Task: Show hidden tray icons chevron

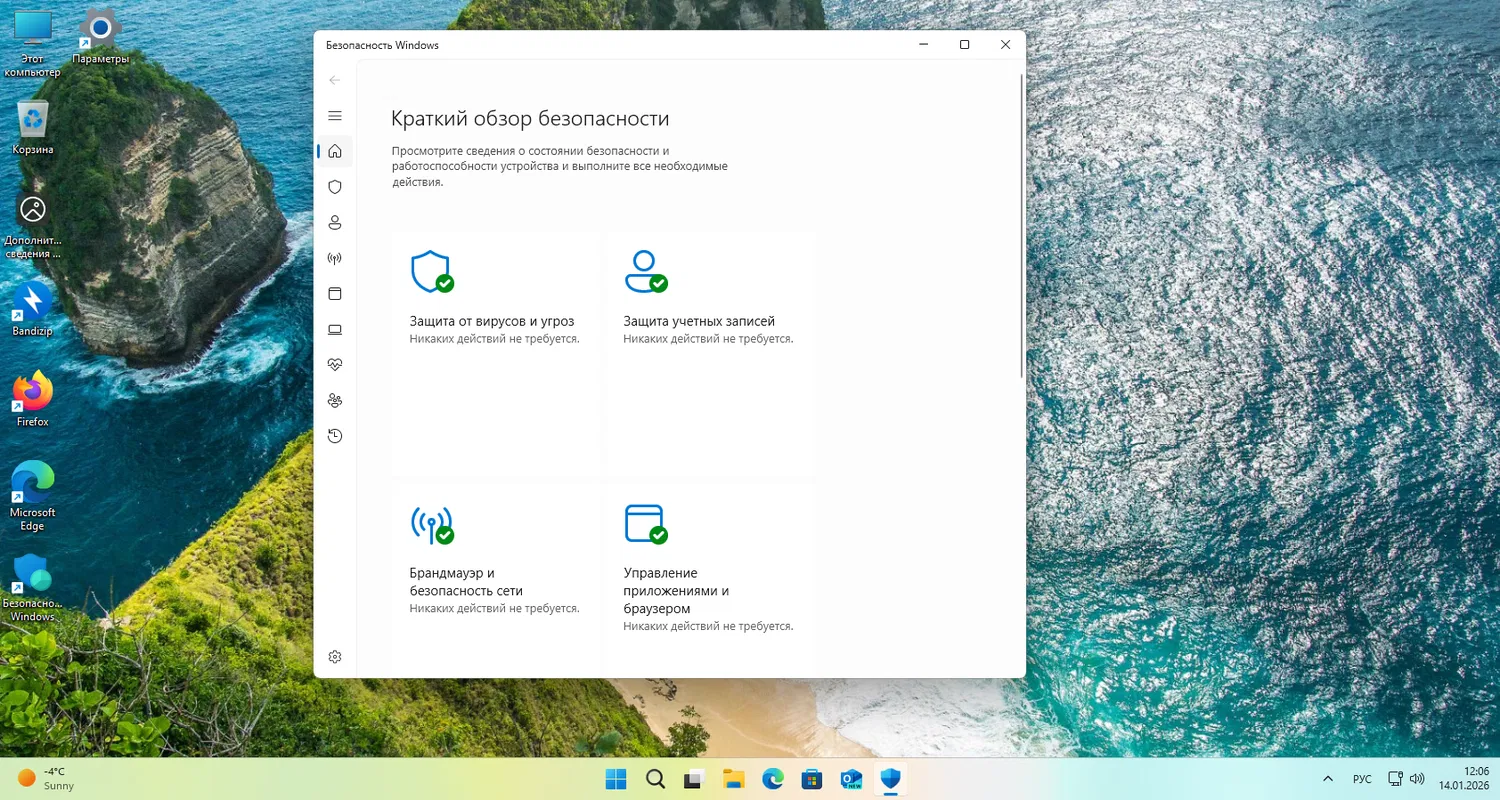Action: [1327, 778]
